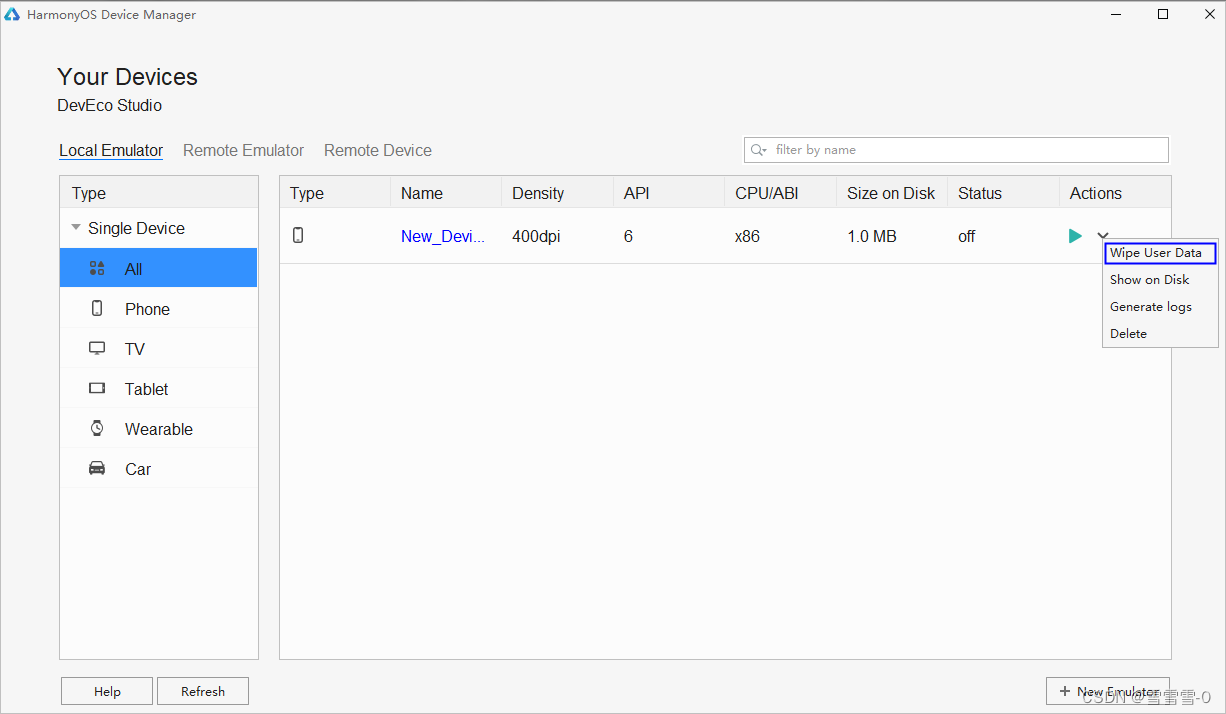
Task: Click the Type header of the category sidebar
Action: [159, 193]
